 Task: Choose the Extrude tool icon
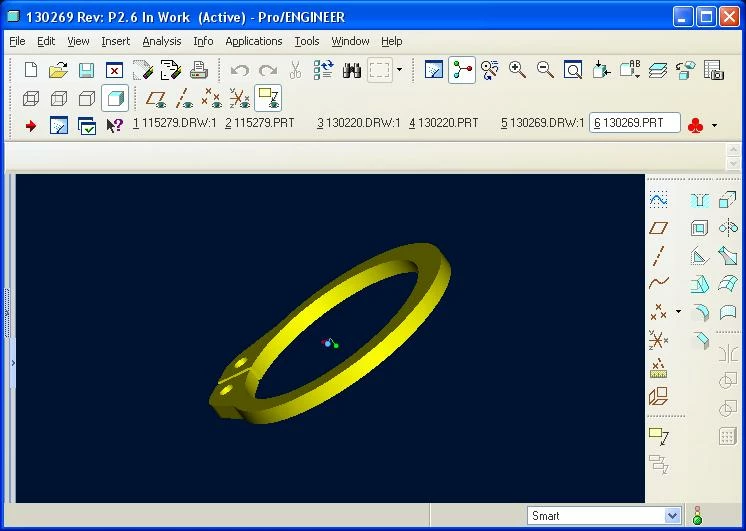(x=727, y=200)
